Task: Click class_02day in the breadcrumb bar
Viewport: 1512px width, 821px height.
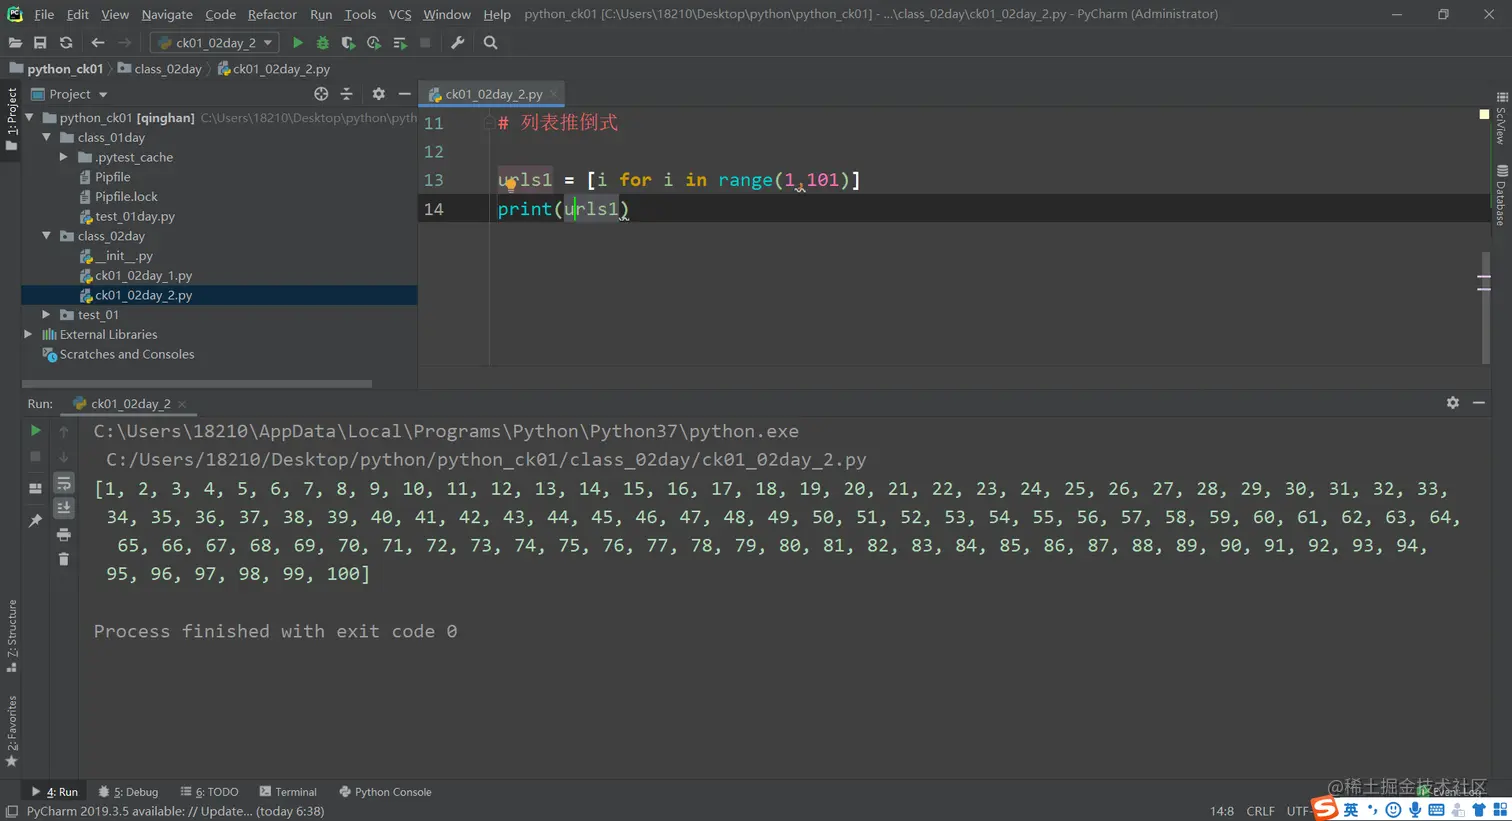Action: [160, 69]
